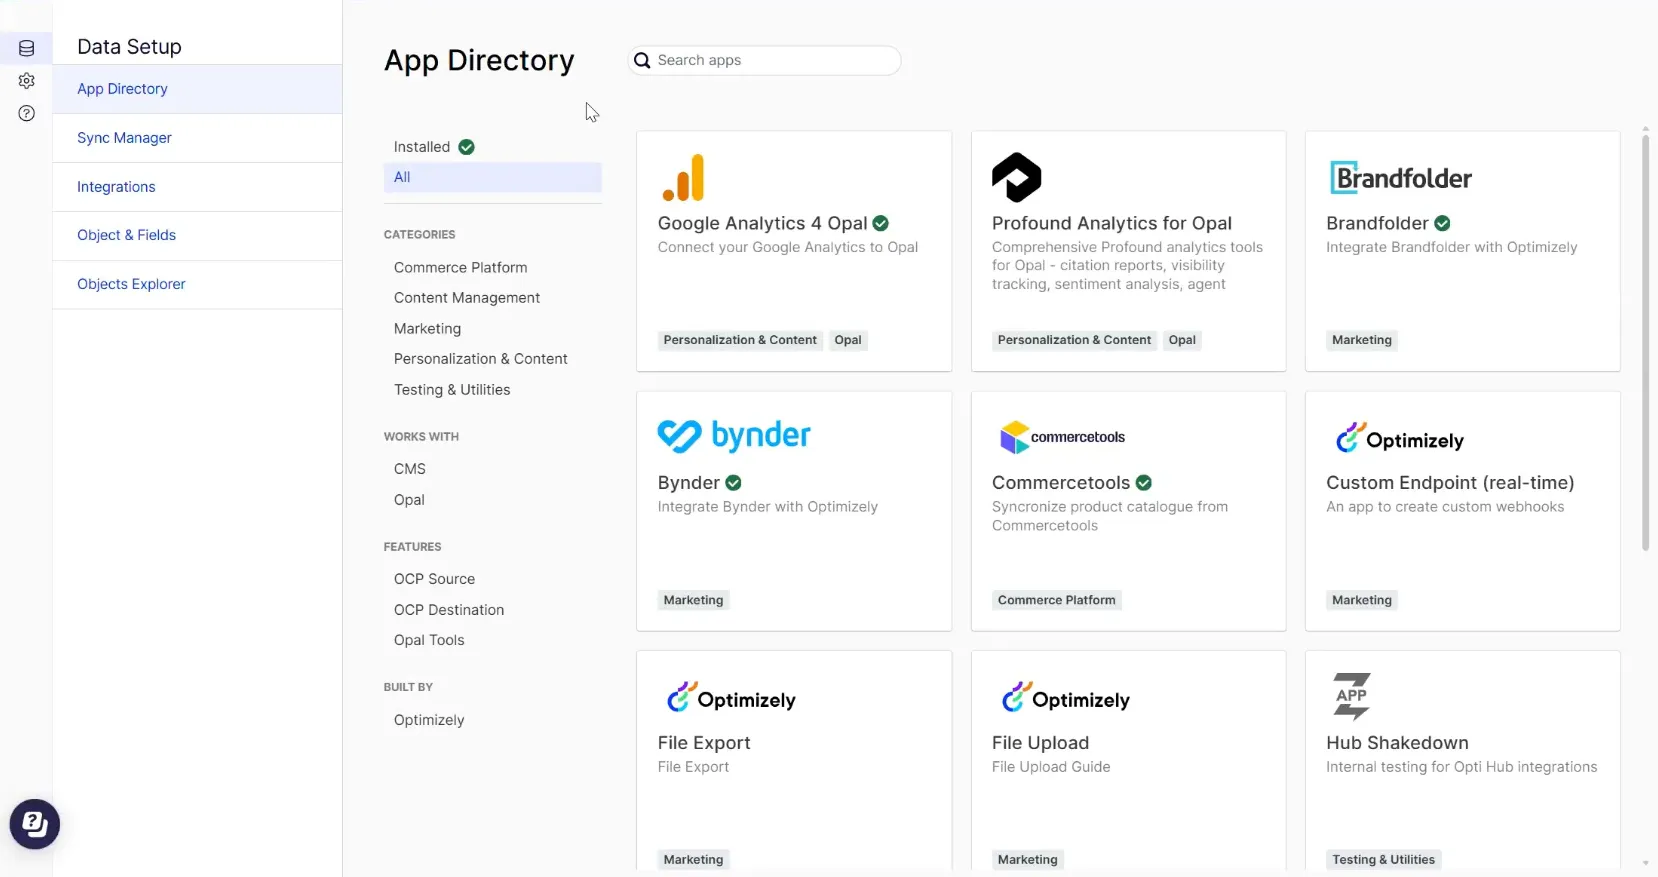Click the Marketing tag on Brandfolder card
Screen dimensions: 1658x877
click(x=1362, y=340)
